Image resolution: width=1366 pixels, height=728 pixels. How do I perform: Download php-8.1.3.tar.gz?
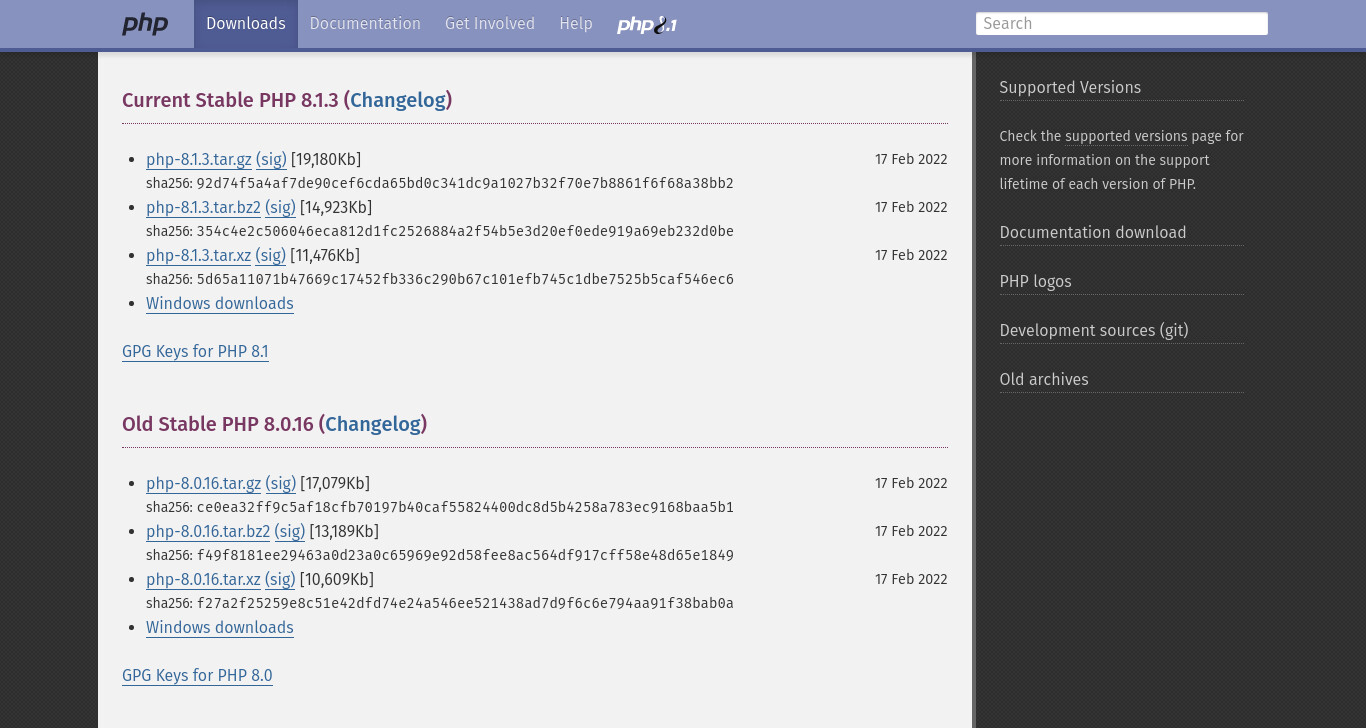pos(199,160)
